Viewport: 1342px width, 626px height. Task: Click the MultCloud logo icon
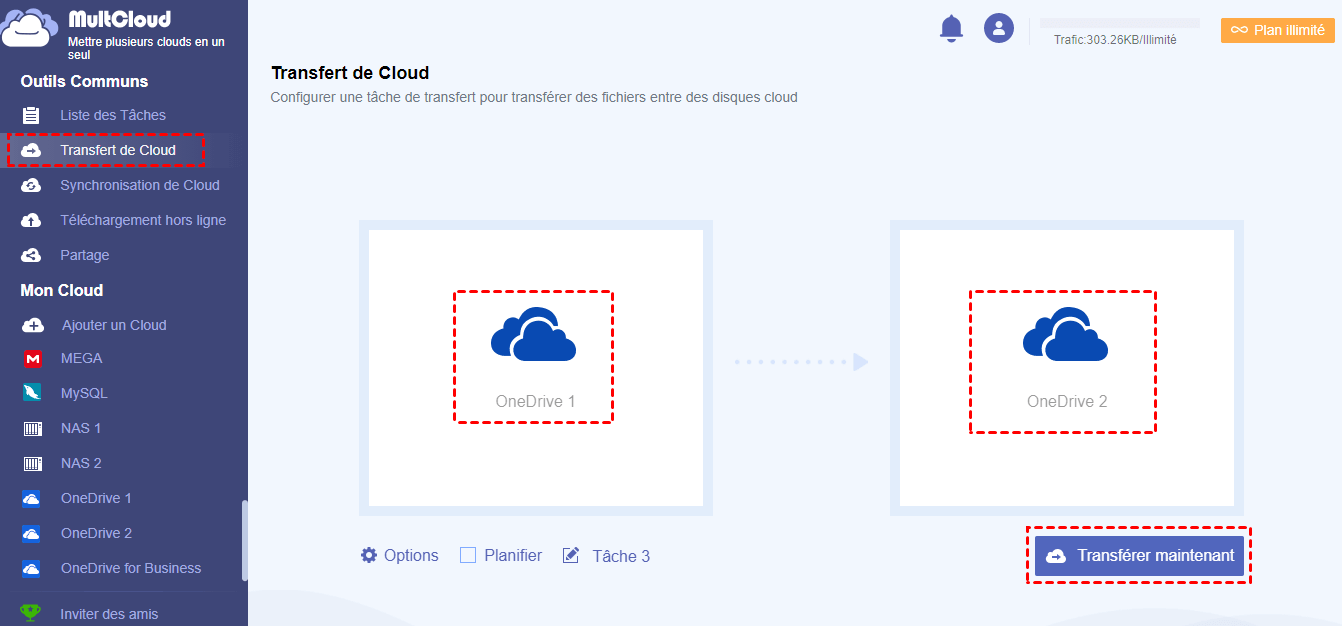(x=28, y=28)
